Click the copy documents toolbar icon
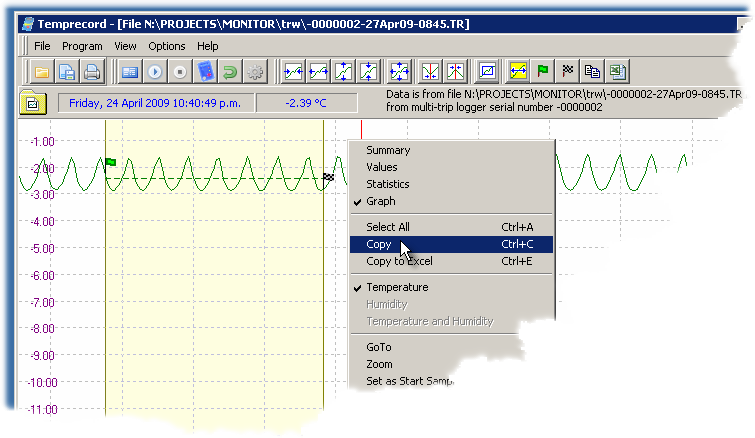Screen dimensions: 755x438 pyautogui.click(x=592, y=72)
